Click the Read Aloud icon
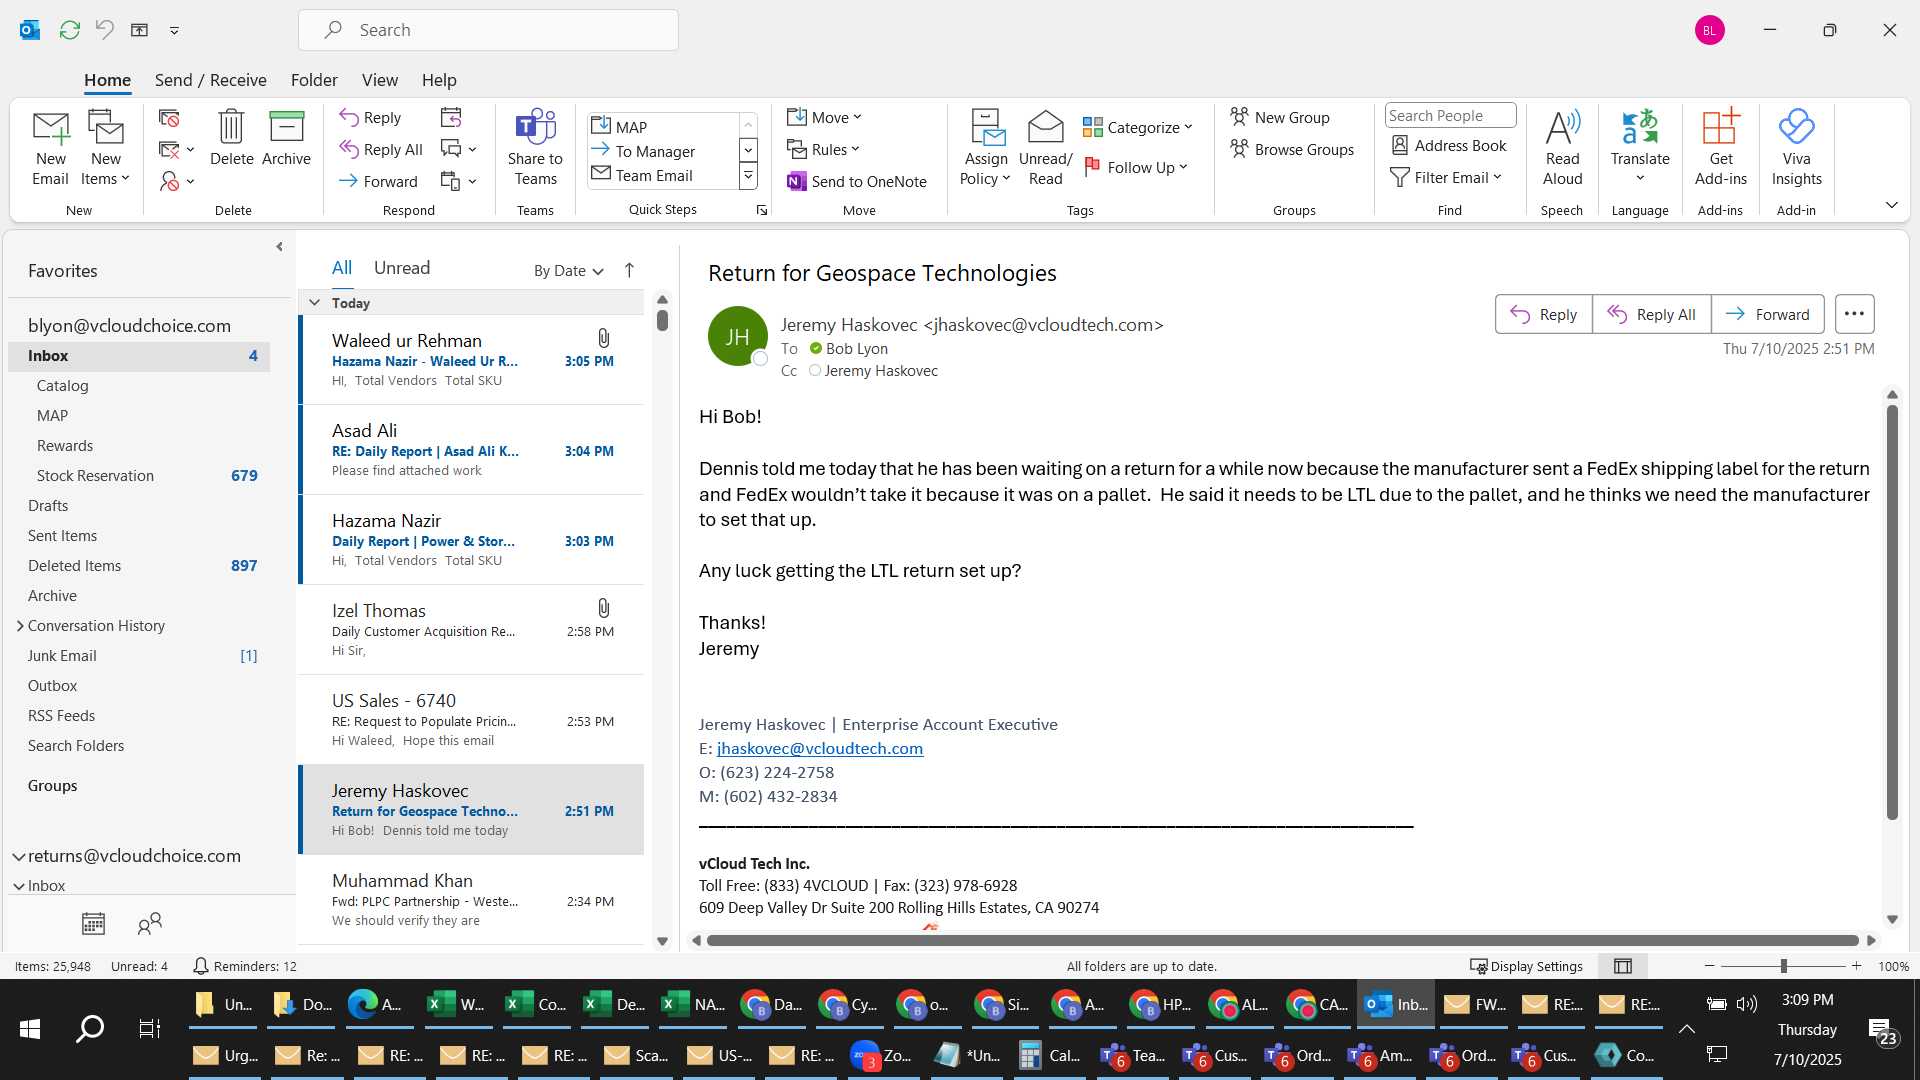1920x1080 pixels. 1562,148
